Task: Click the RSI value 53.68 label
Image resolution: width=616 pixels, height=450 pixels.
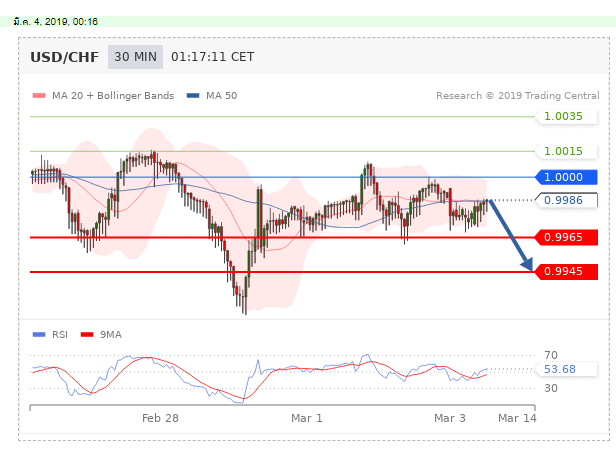Action: 566,369
